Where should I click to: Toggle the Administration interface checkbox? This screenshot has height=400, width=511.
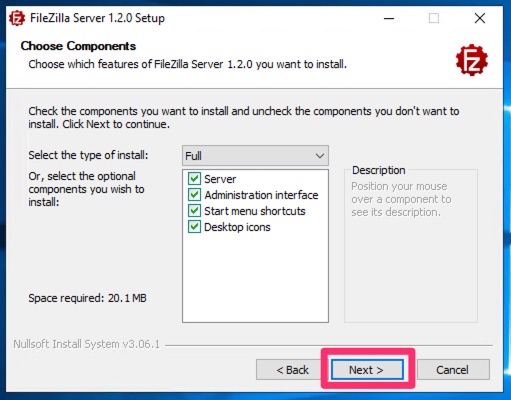[194, 195]
